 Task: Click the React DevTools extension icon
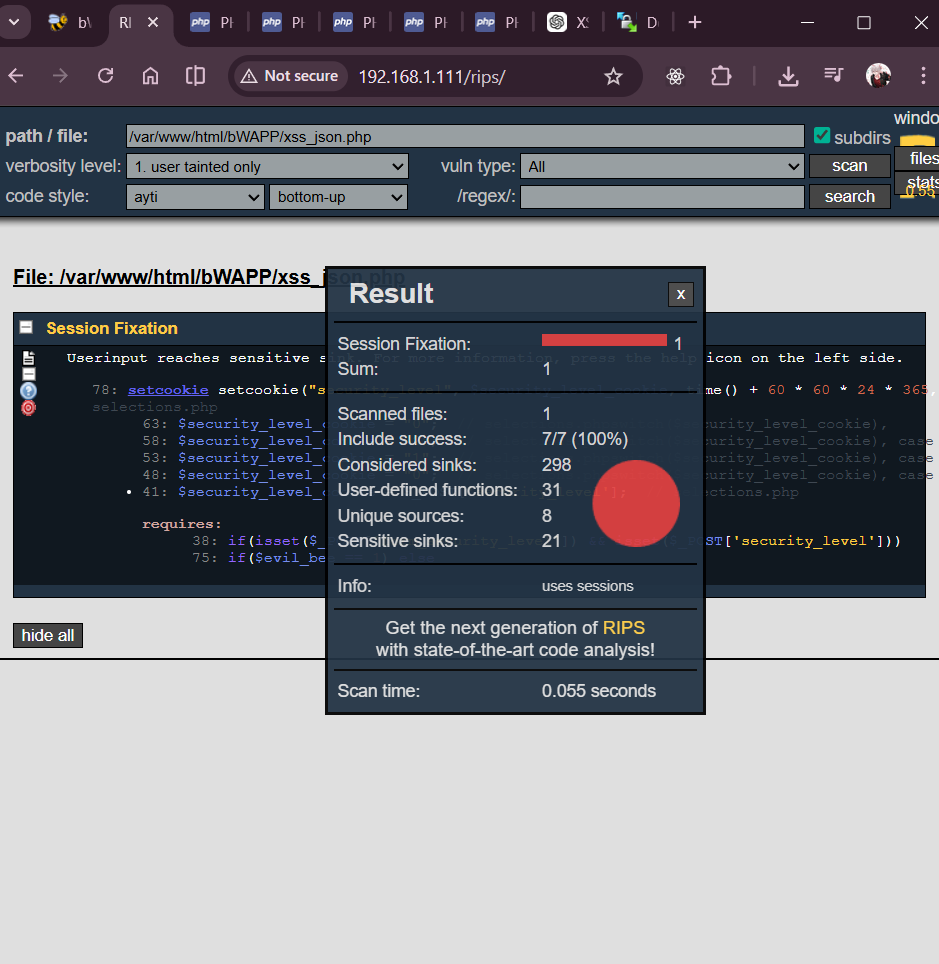tap(675, 77)
